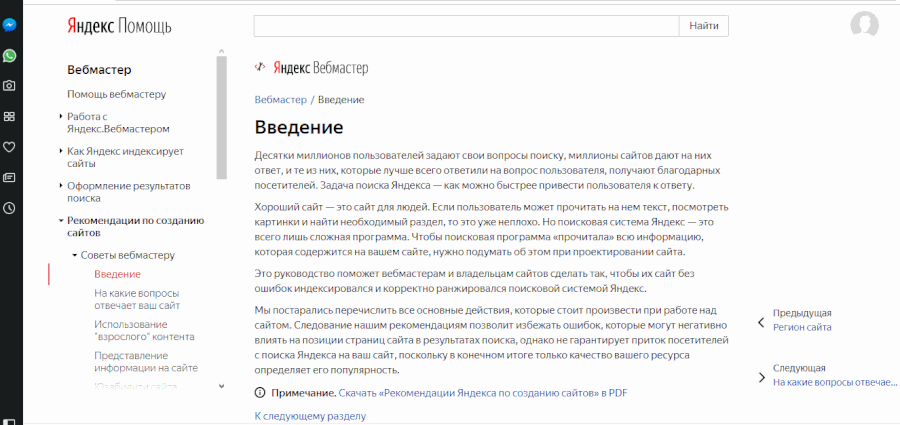This screenshot has width=900, height=425.
Task: Open Messenger in the browser sidebar
Action: (x=9, y=25)
